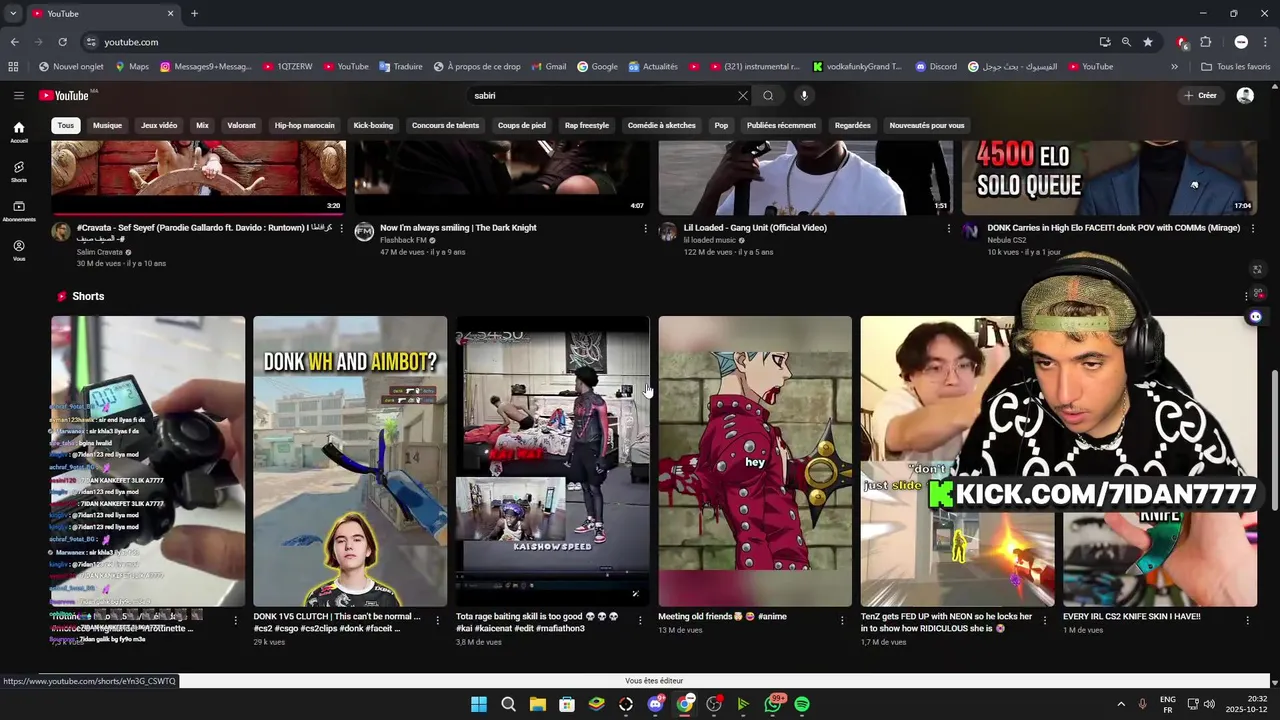
Task: Open menu for Tota rage baiting short
Action: pos(640,621)
